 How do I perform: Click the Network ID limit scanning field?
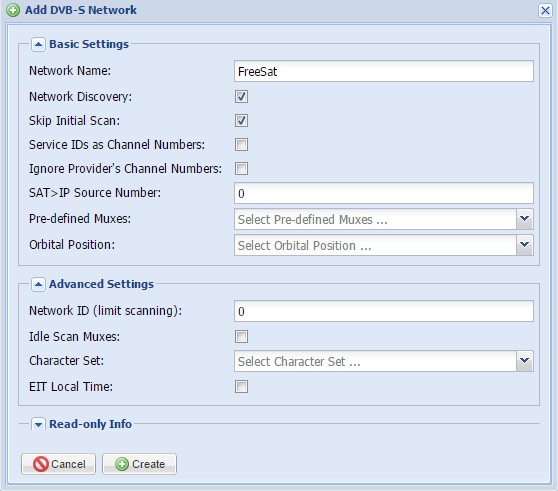(x=384, y=311)
